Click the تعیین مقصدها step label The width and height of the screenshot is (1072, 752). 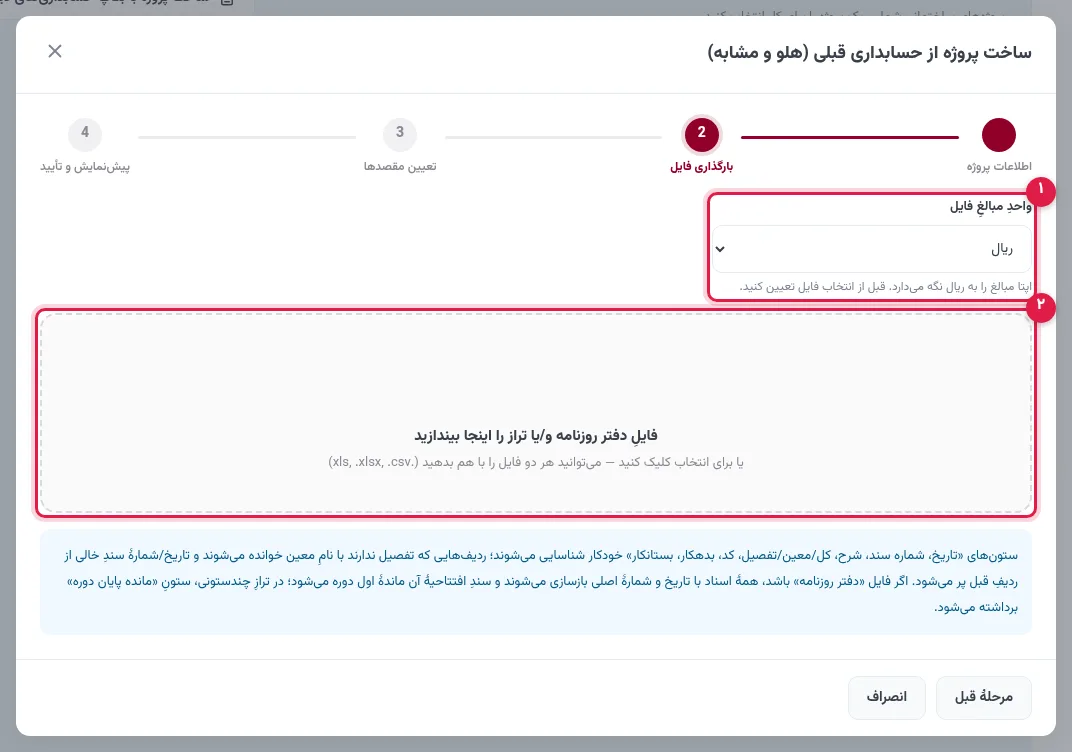pos(400,167)
